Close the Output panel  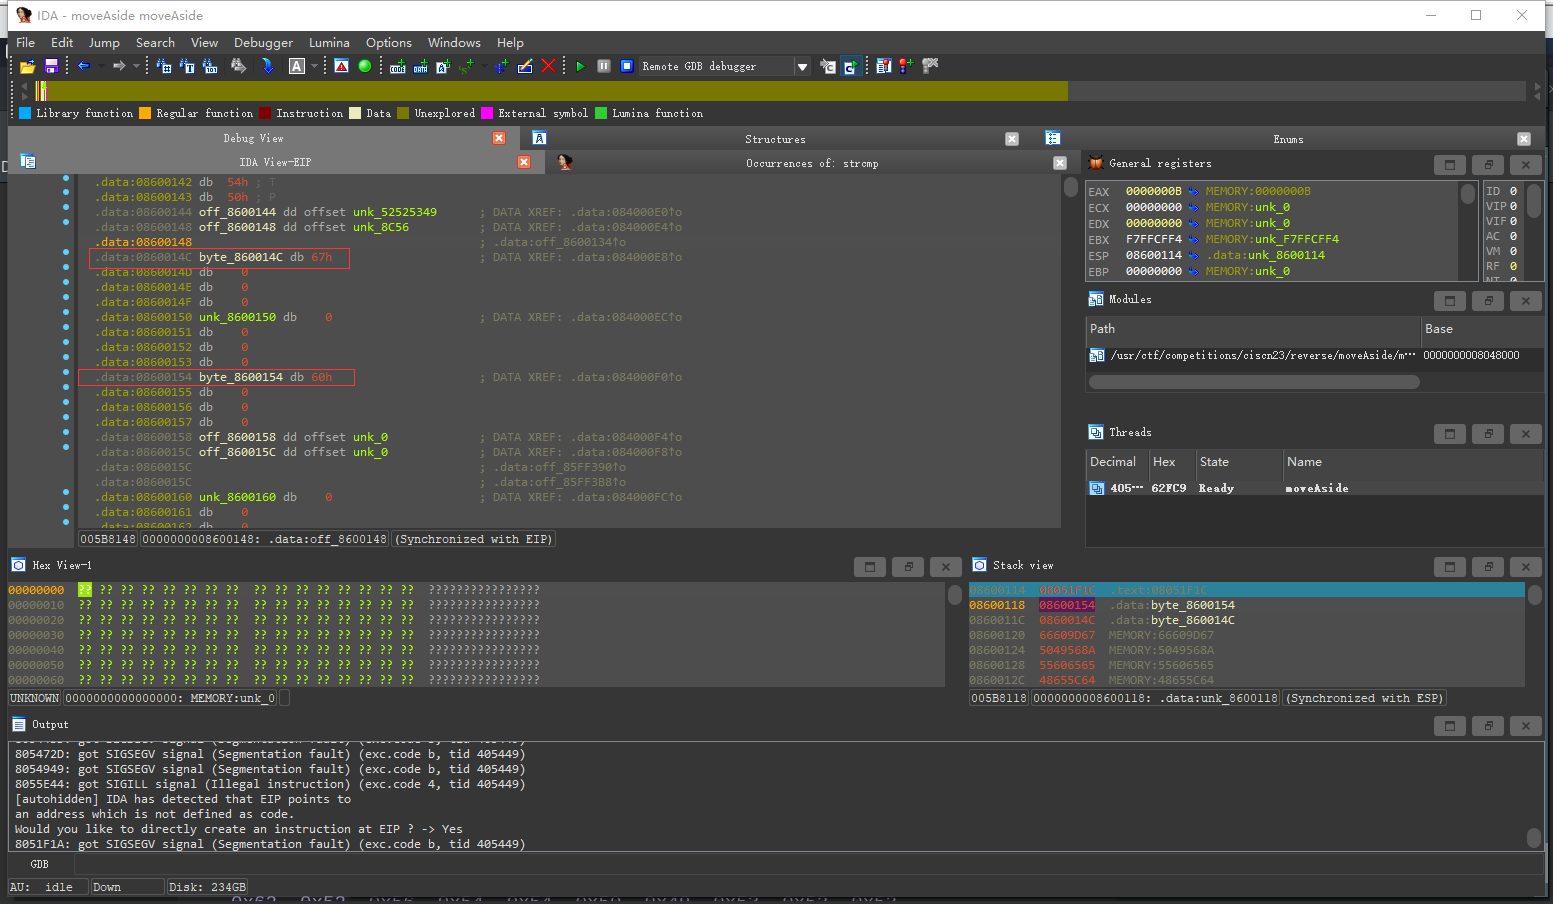1526,726
